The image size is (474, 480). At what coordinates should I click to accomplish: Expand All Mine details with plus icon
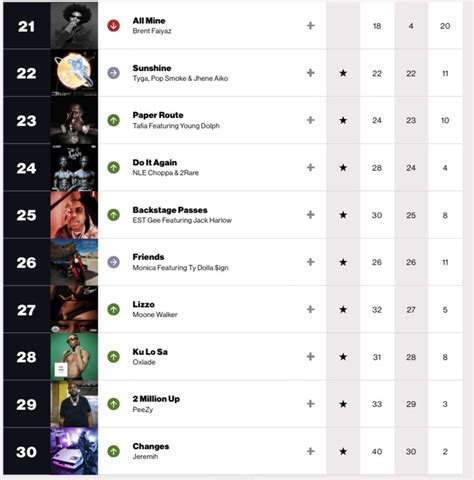click(310, 26)
